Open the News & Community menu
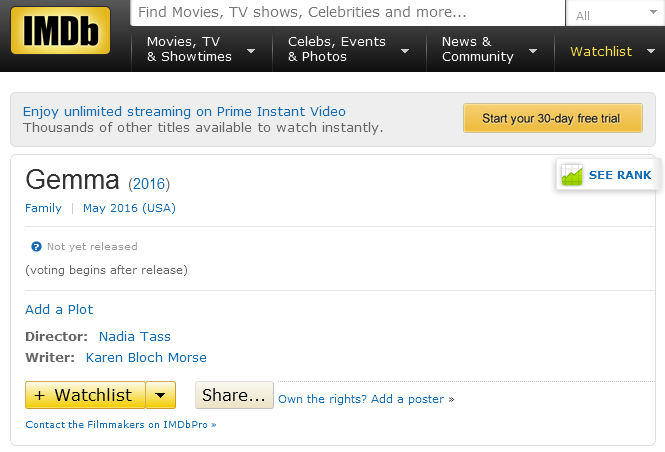 [x=489, y=50]
